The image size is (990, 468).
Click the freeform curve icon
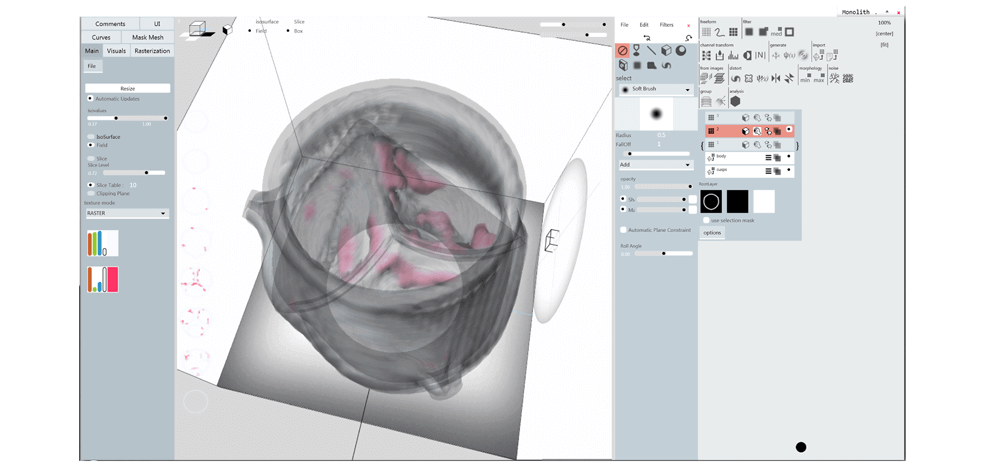tap(719, 32)
